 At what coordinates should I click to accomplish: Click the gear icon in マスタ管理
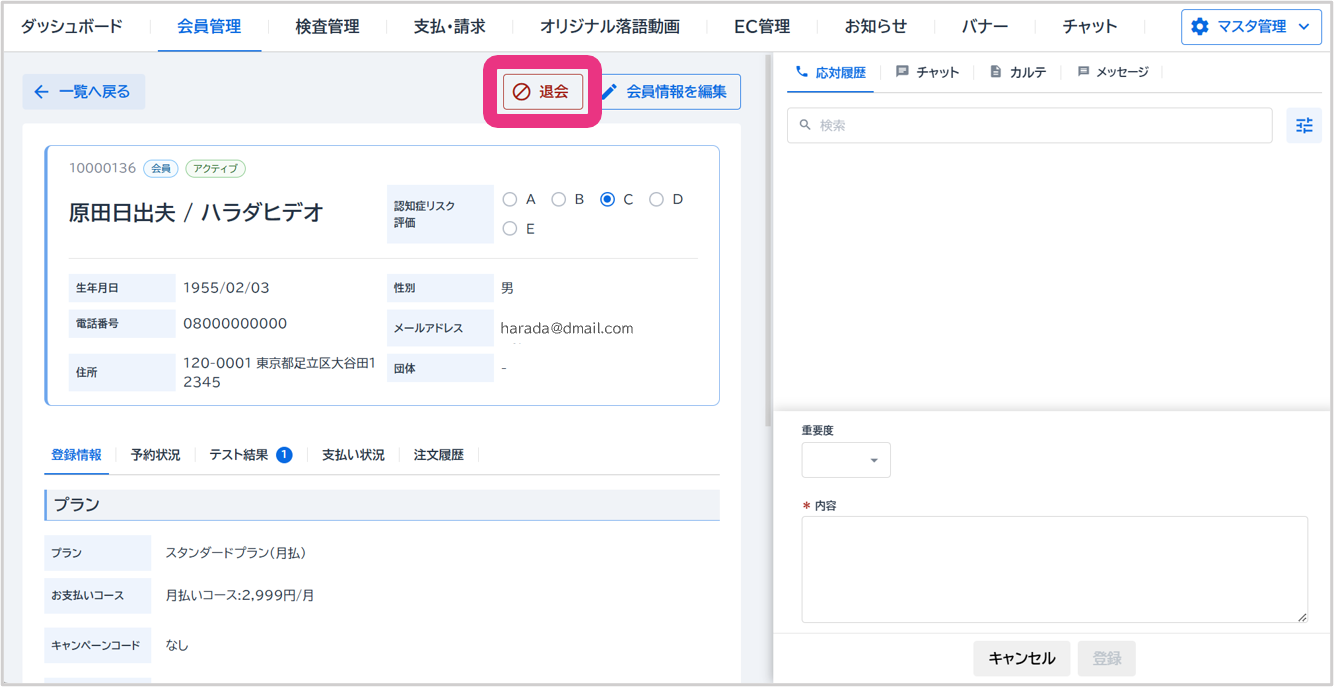1200,27
